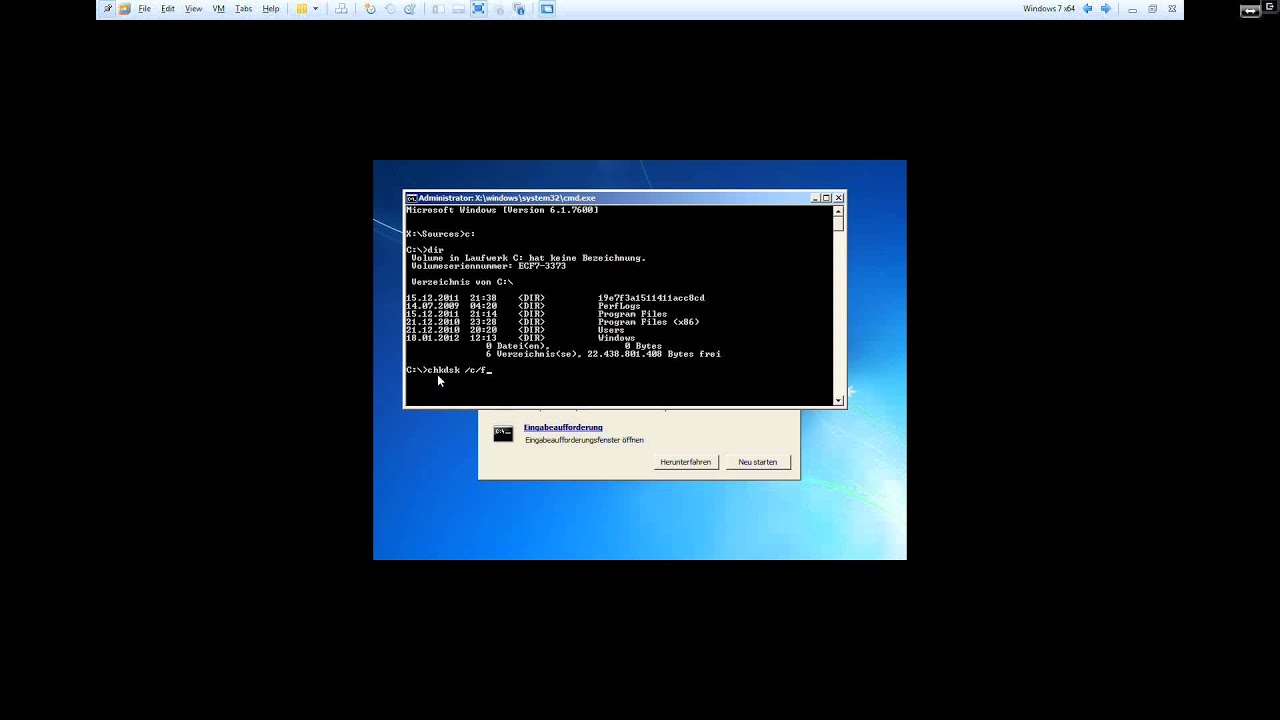The image size is (1280, 720).
Task: Click the 'Program Files (x86)' directory entry
Action: tap(648, 322)
